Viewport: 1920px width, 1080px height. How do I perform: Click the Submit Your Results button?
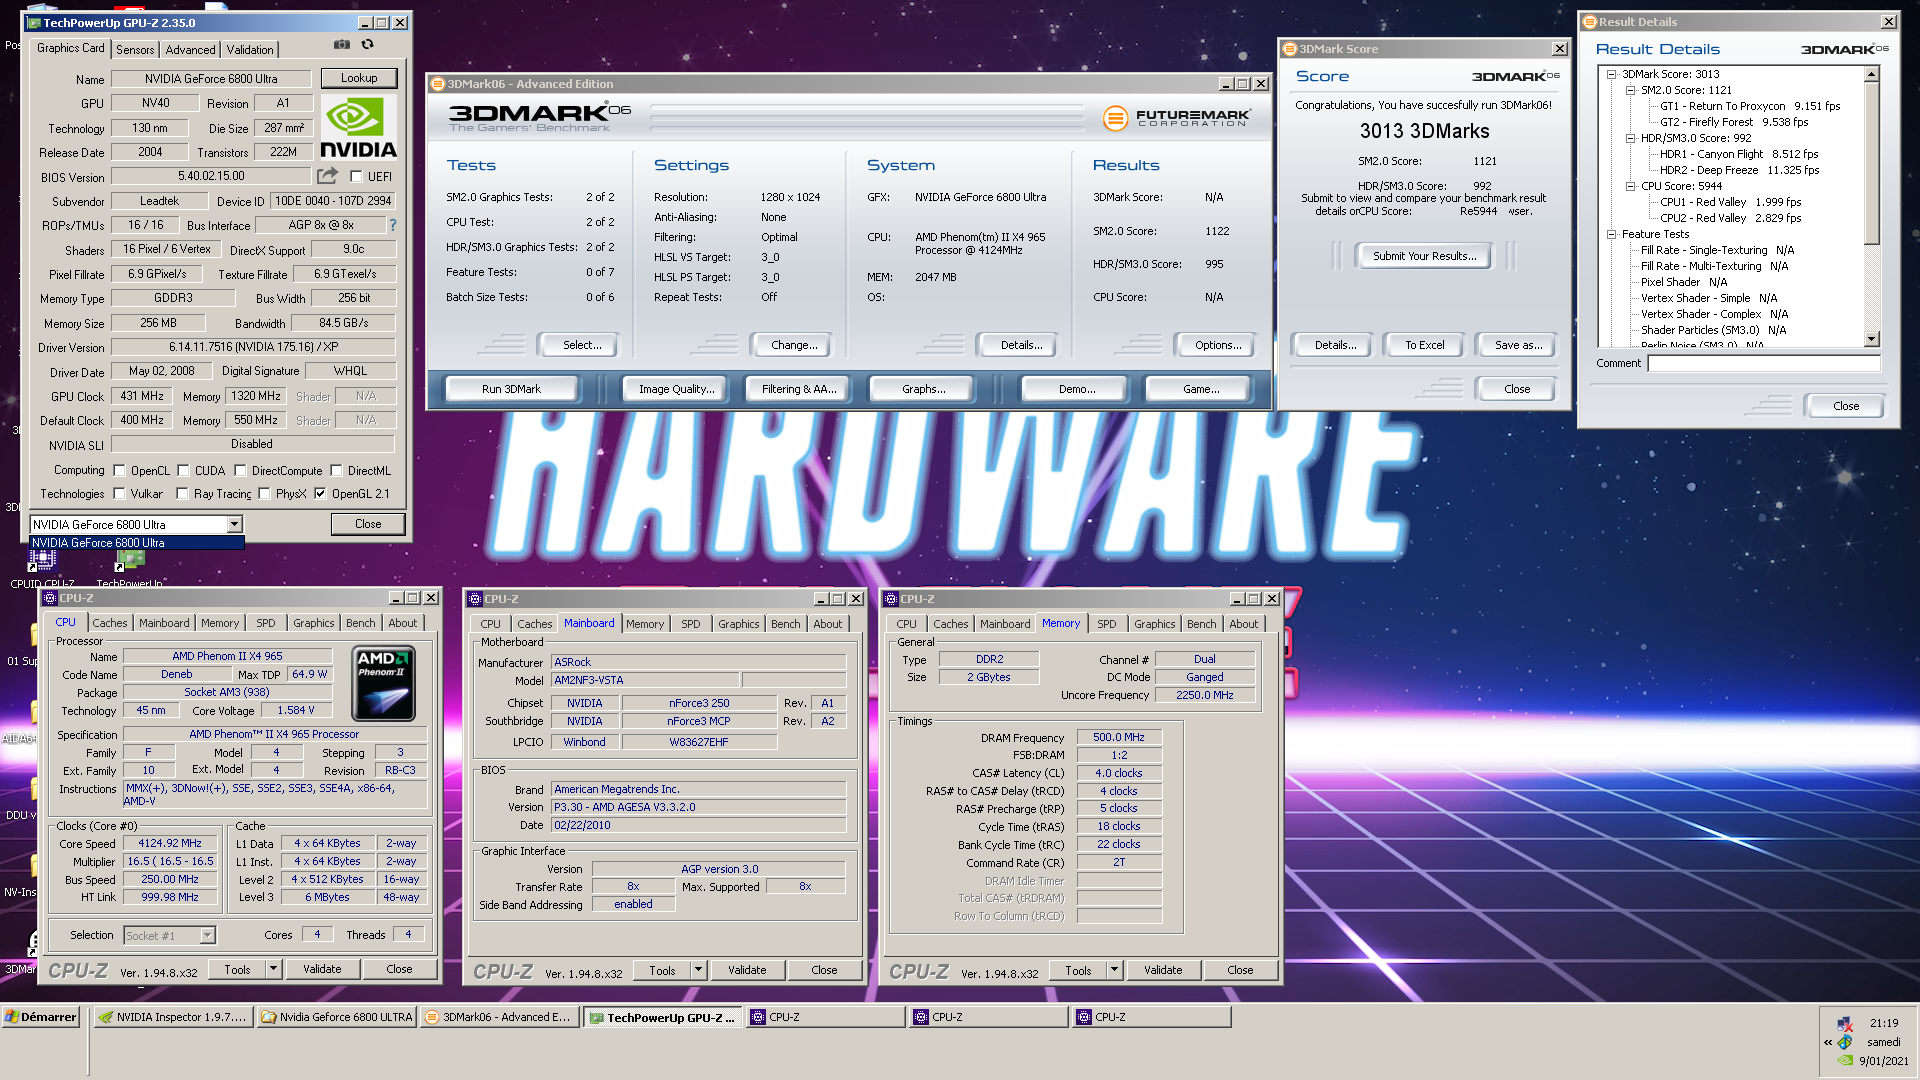(x=1424, y=256)
